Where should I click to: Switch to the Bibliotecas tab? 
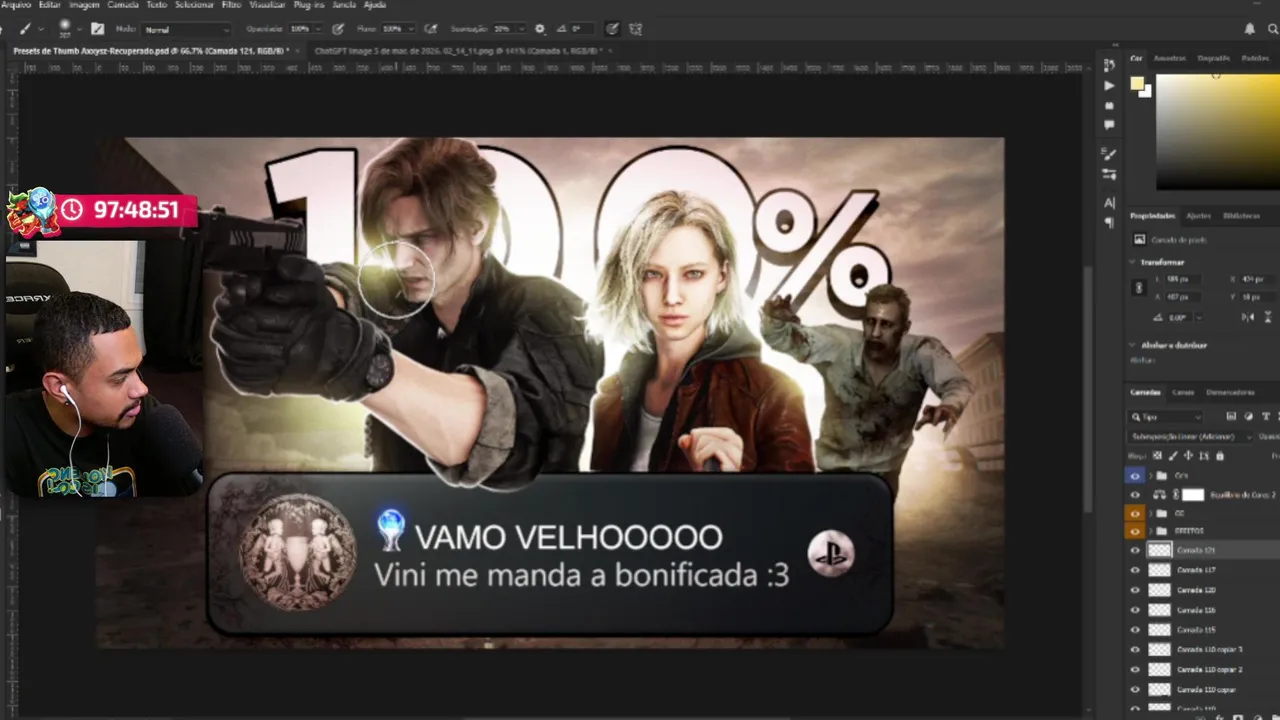1242,216
